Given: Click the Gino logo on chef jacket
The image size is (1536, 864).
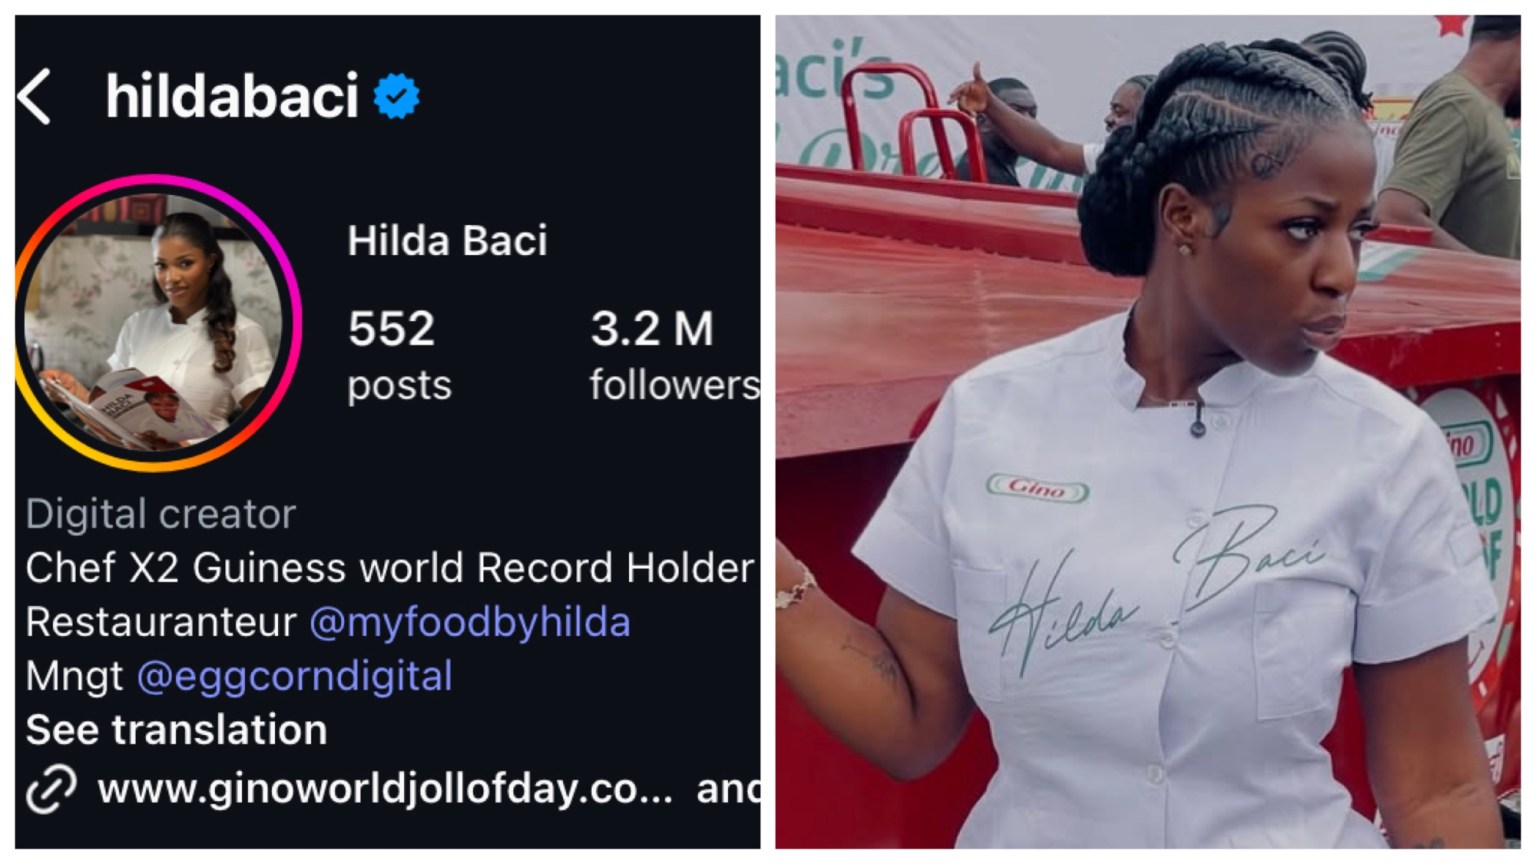Looking at the screenshot, I should [1037, 488].
